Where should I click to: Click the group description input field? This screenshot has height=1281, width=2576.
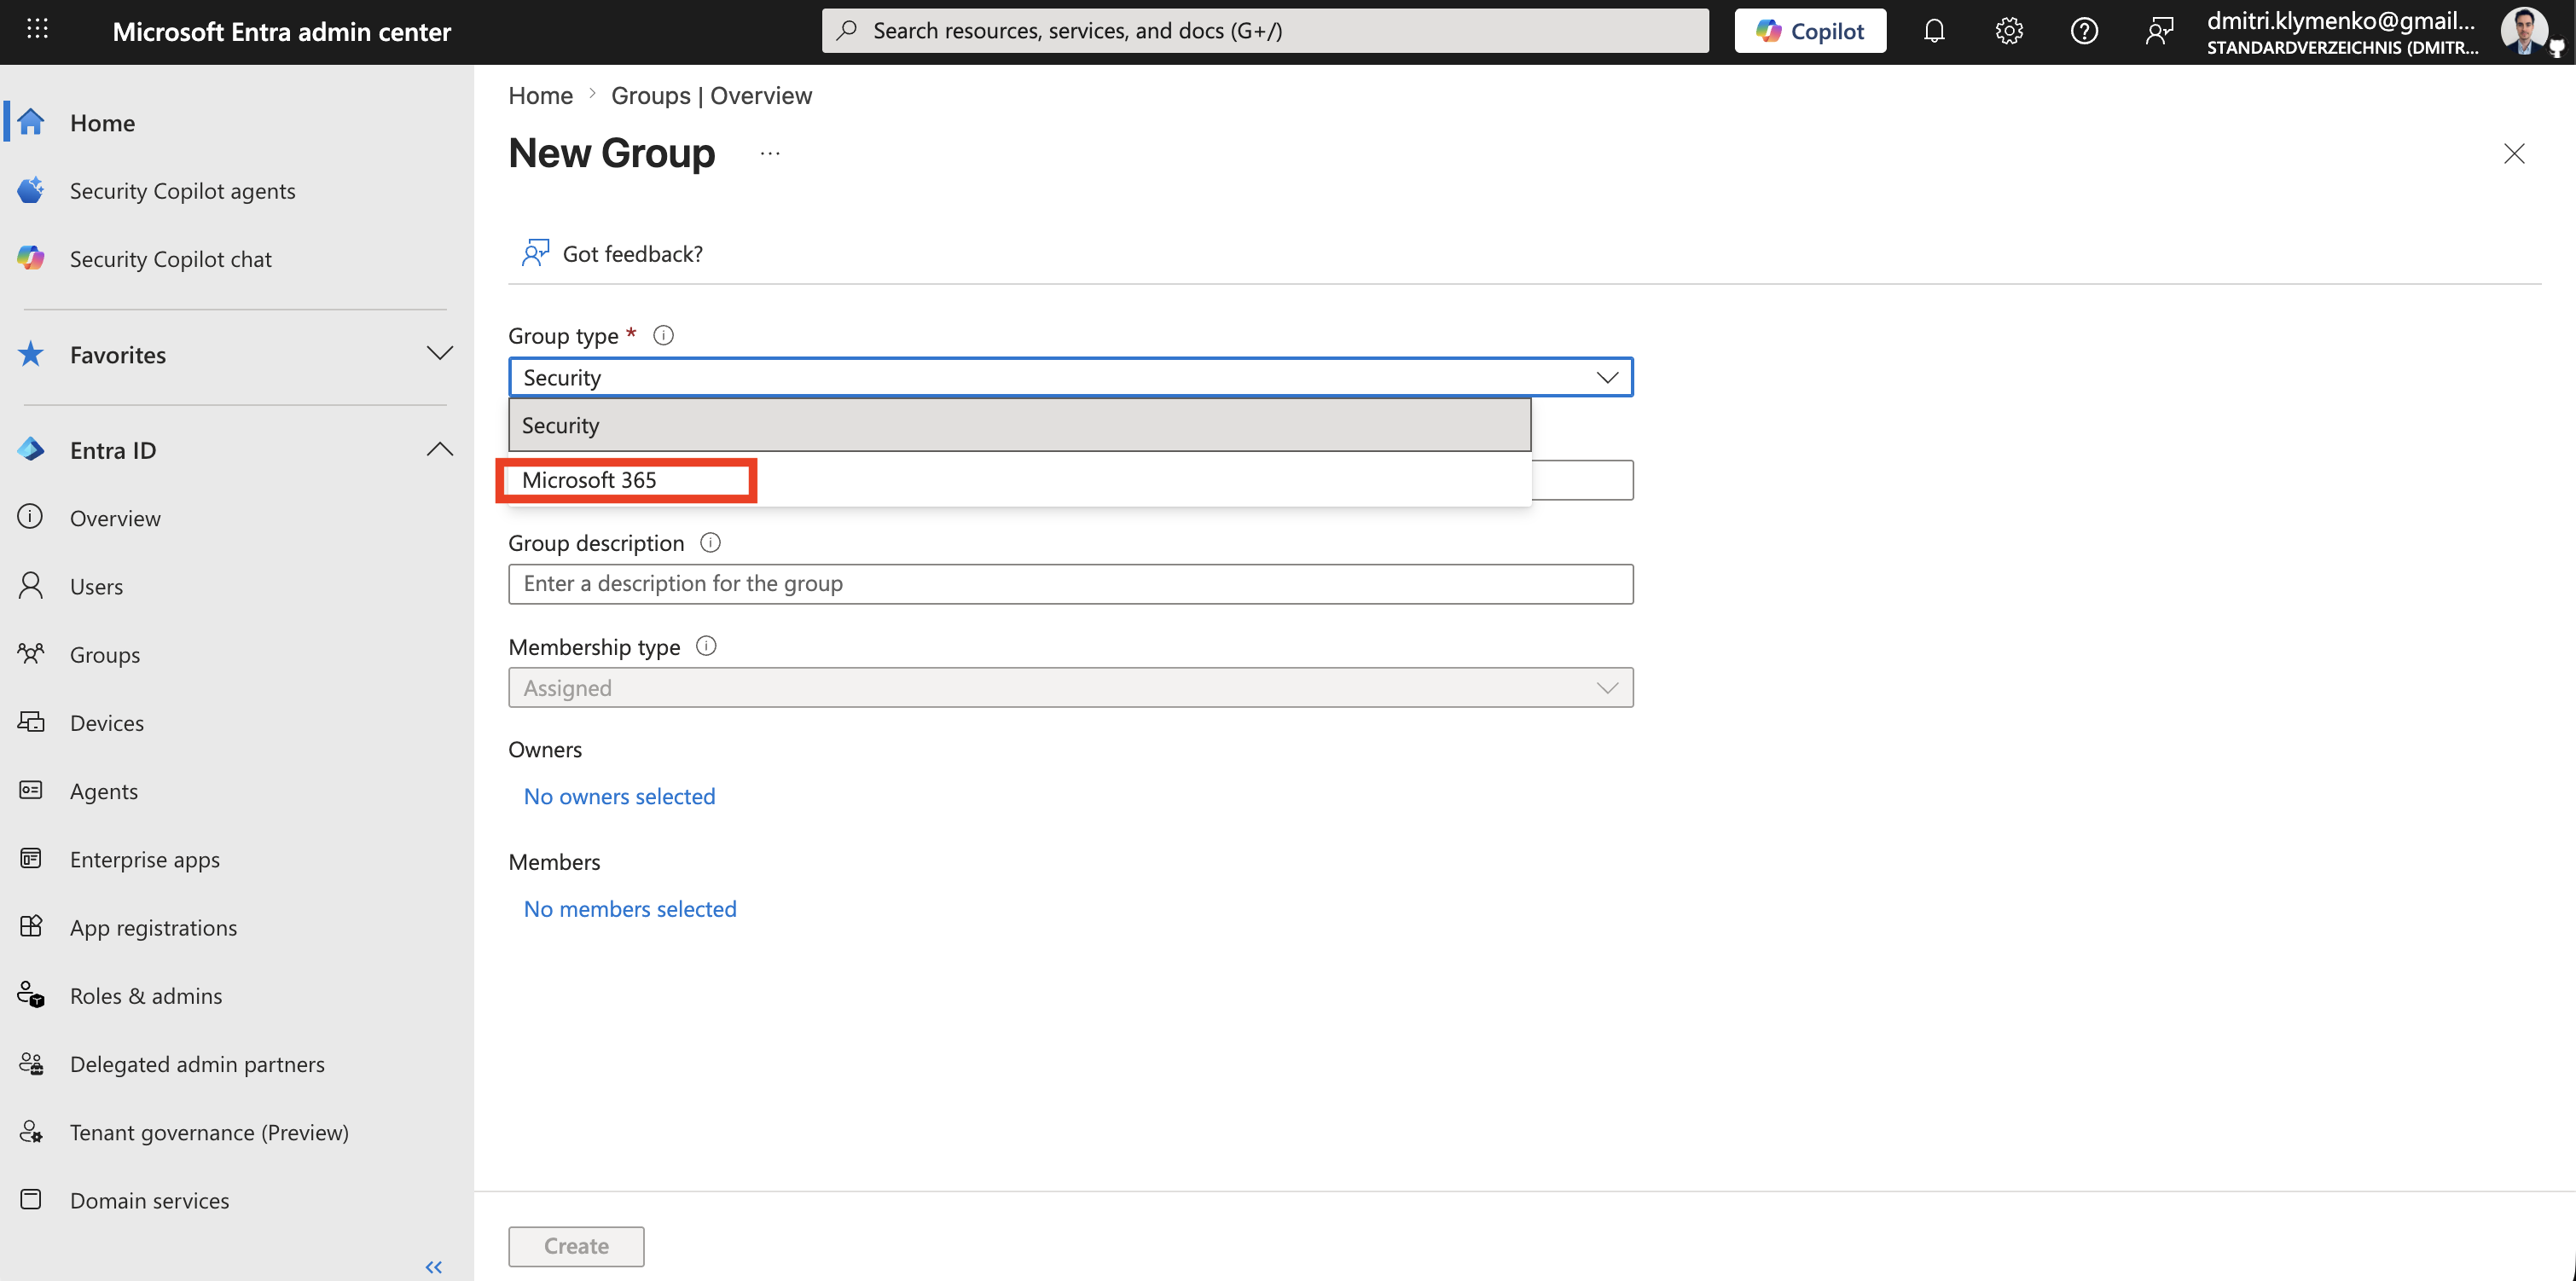tap(1070, 584)
